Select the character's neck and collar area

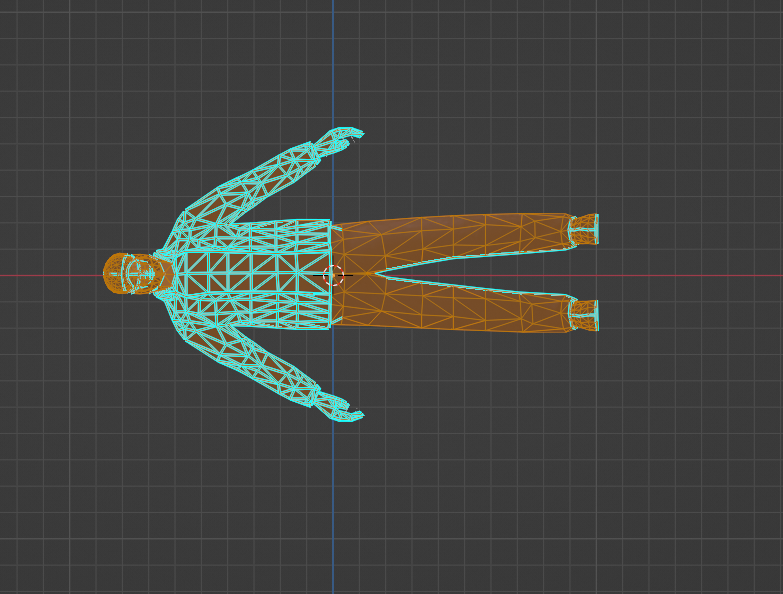pos(166,273)
